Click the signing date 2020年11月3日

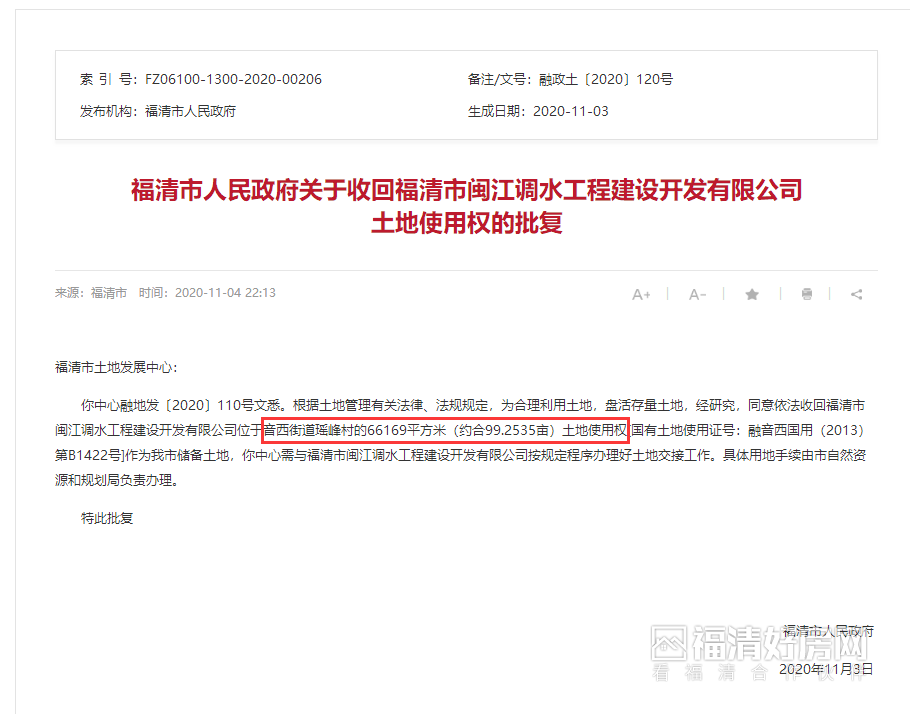coord(826,669)
